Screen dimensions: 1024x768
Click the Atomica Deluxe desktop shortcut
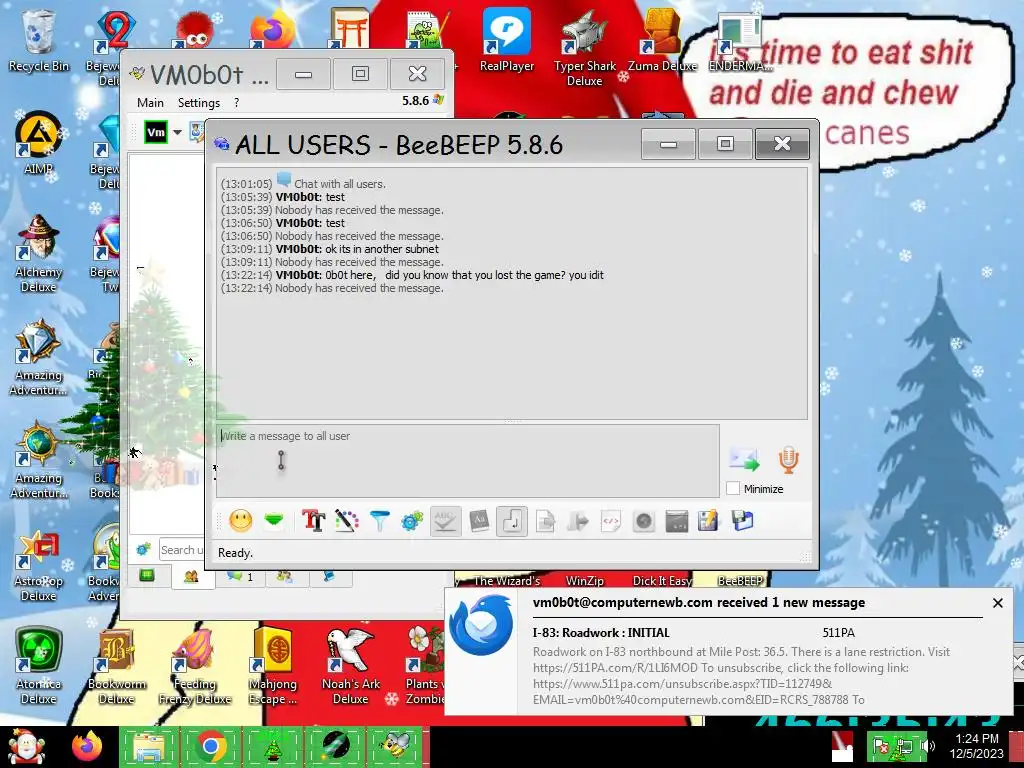39,665
